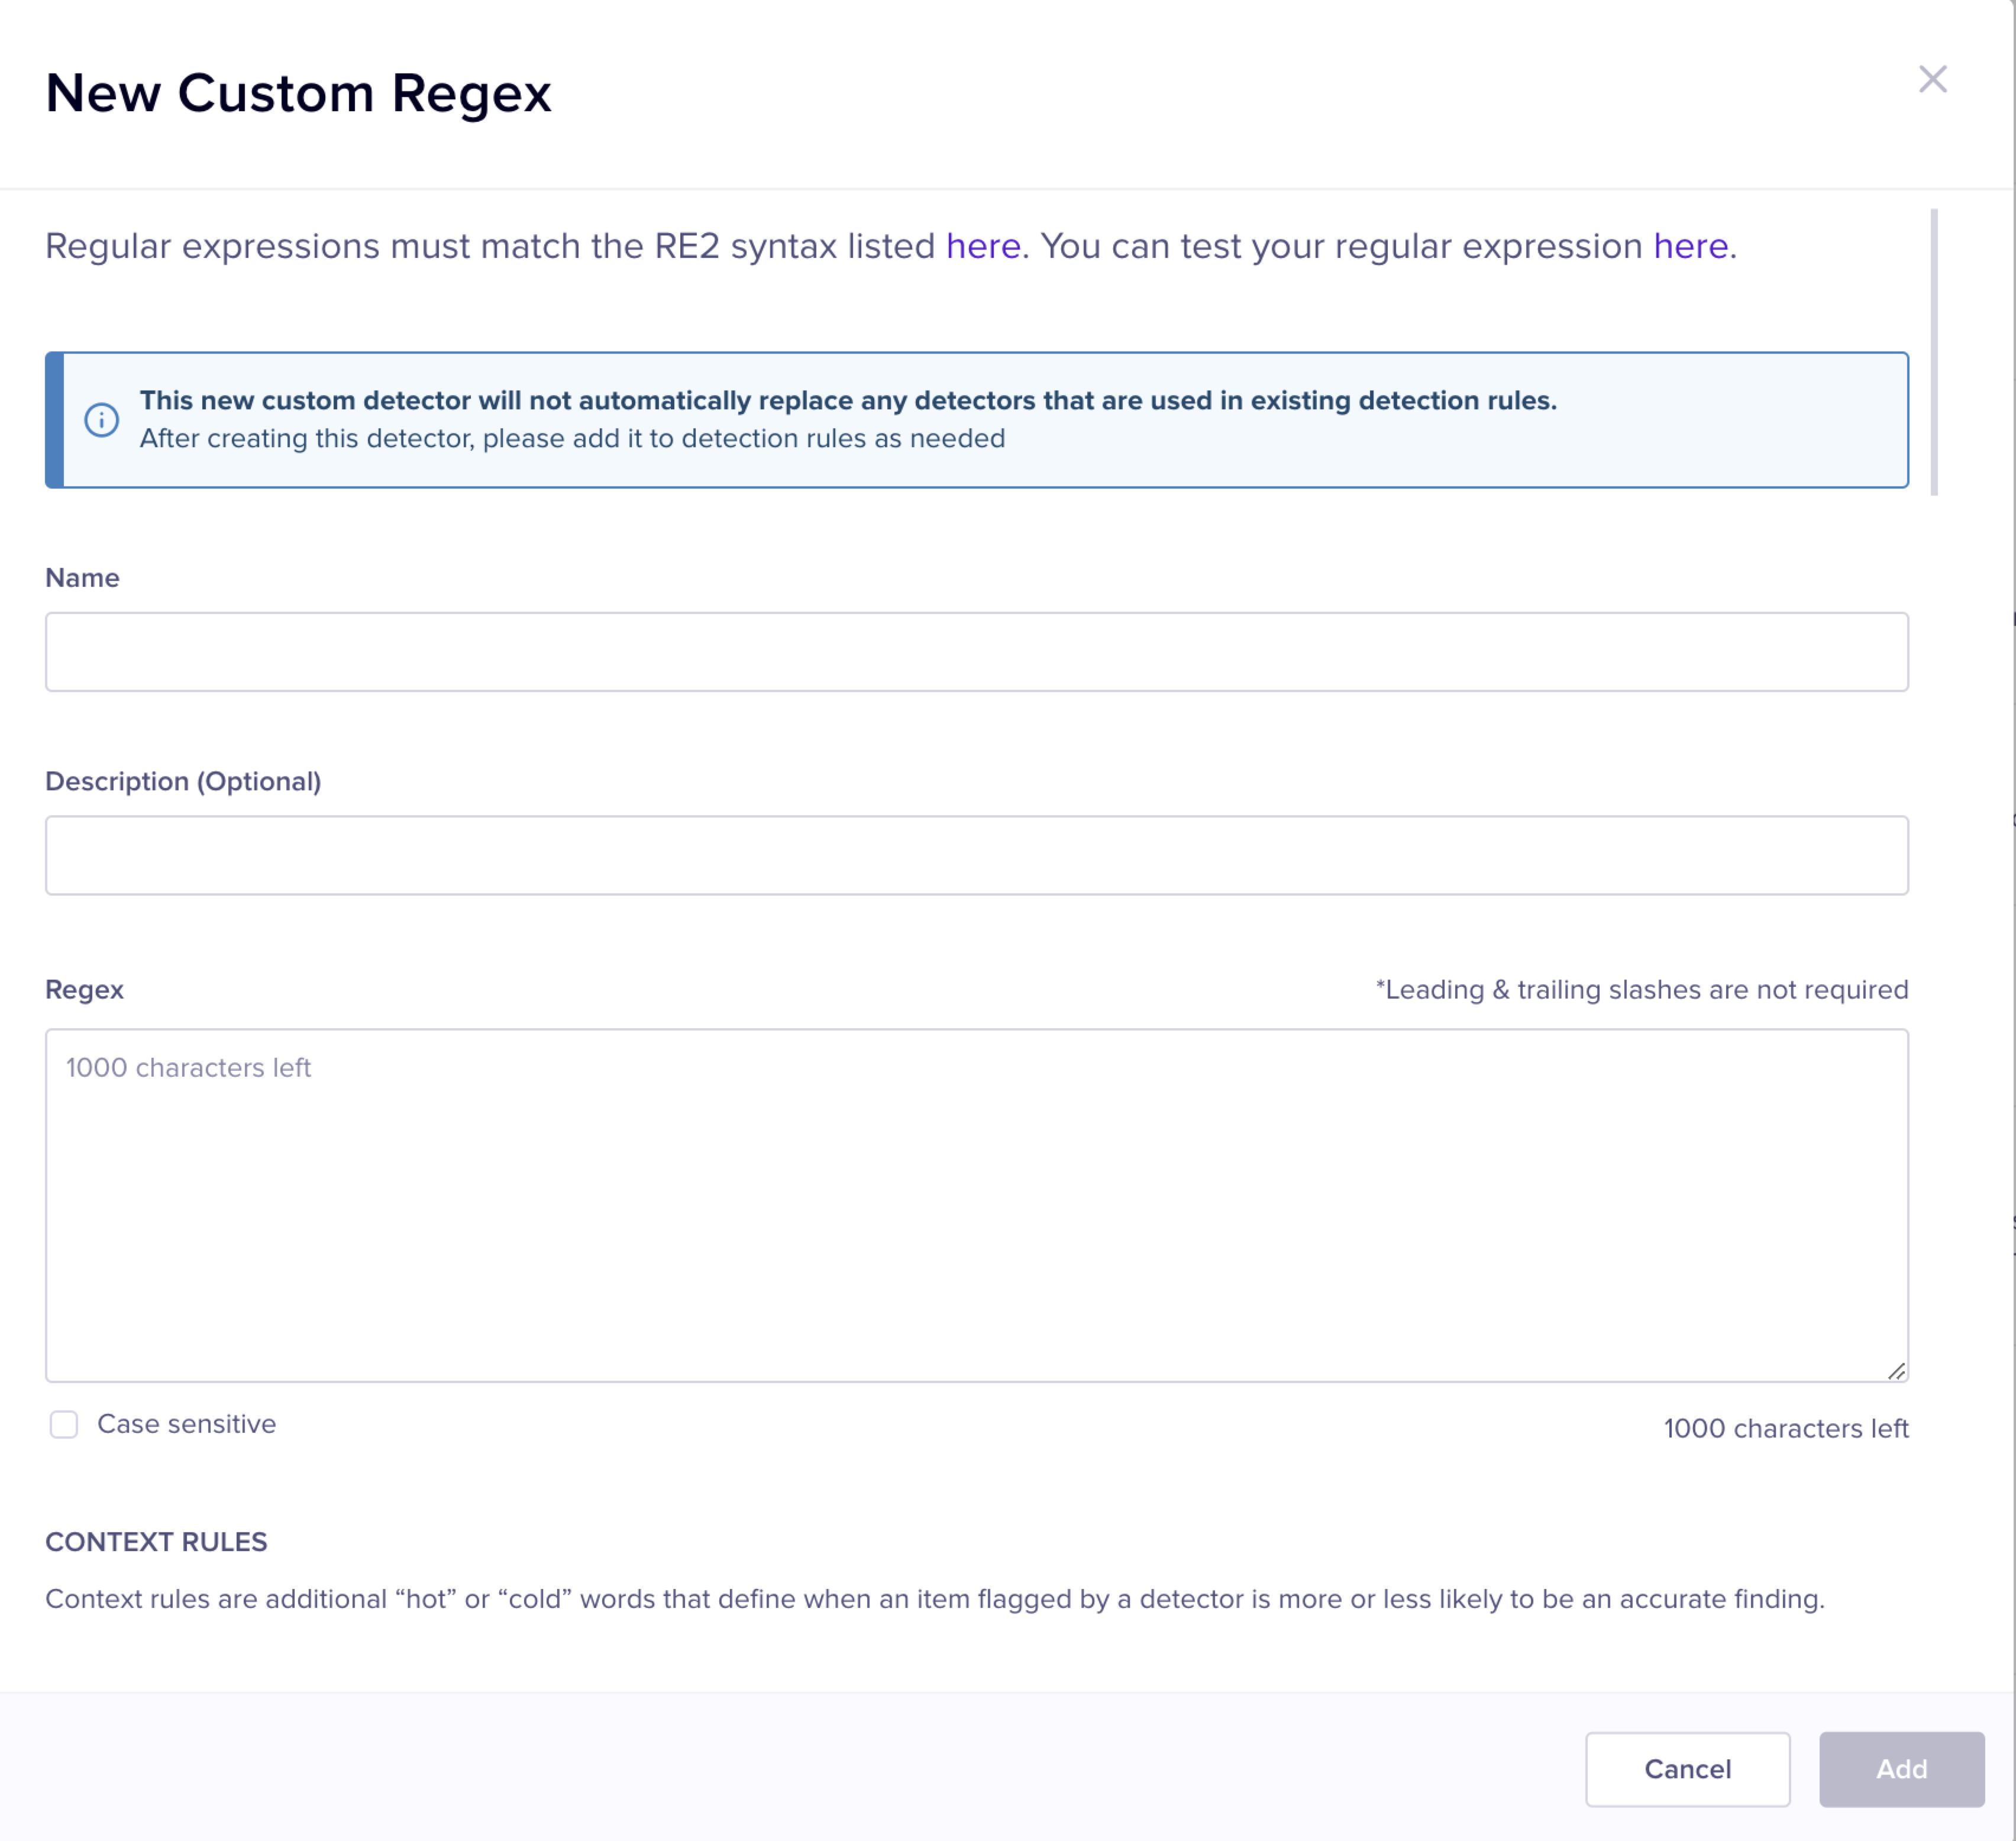Click the CONTEXT RULES heading
2016x1841 pixels.
156,1541
